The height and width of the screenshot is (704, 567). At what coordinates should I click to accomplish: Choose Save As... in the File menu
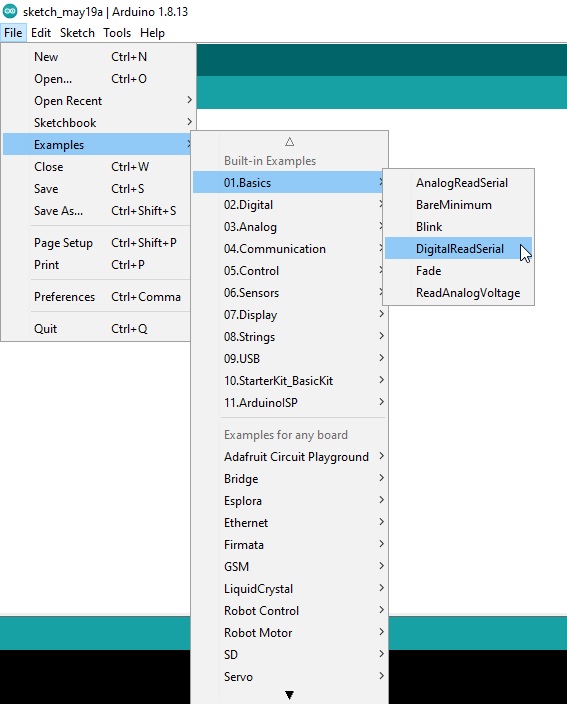[98, 211]
